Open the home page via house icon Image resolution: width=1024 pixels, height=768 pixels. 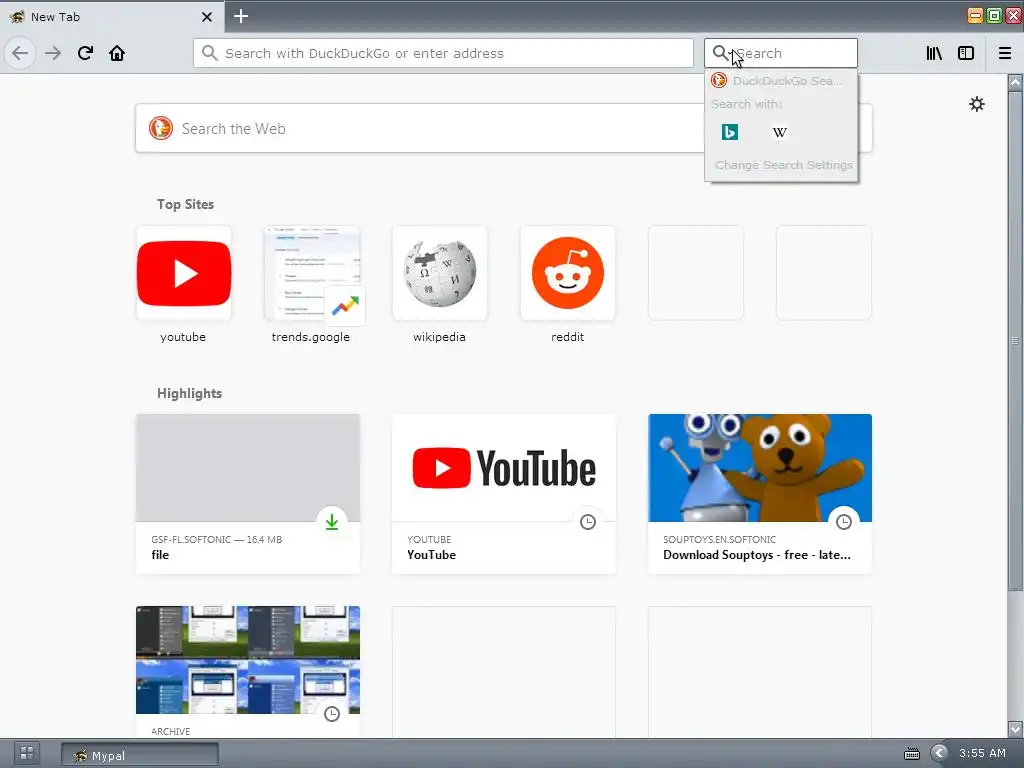117,53
